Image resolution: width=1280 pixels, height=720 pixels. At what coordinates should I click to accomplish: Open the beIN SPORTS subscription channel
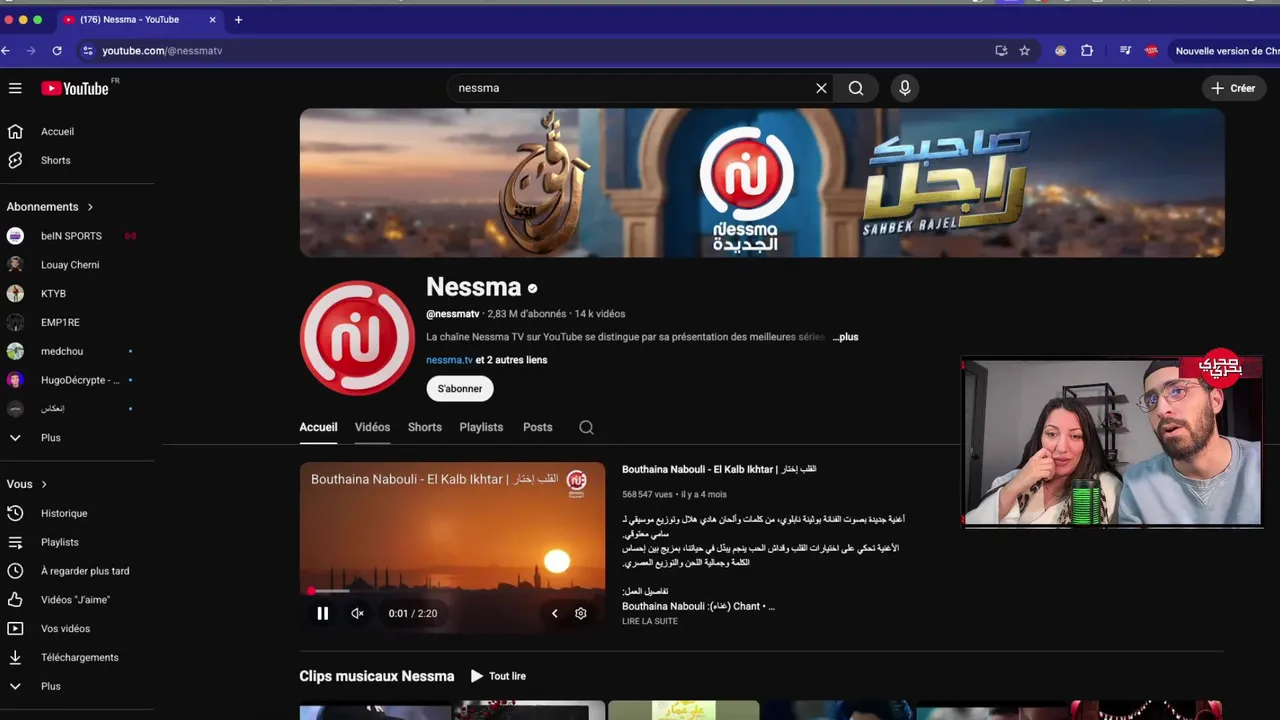click(x=71, y=236)
